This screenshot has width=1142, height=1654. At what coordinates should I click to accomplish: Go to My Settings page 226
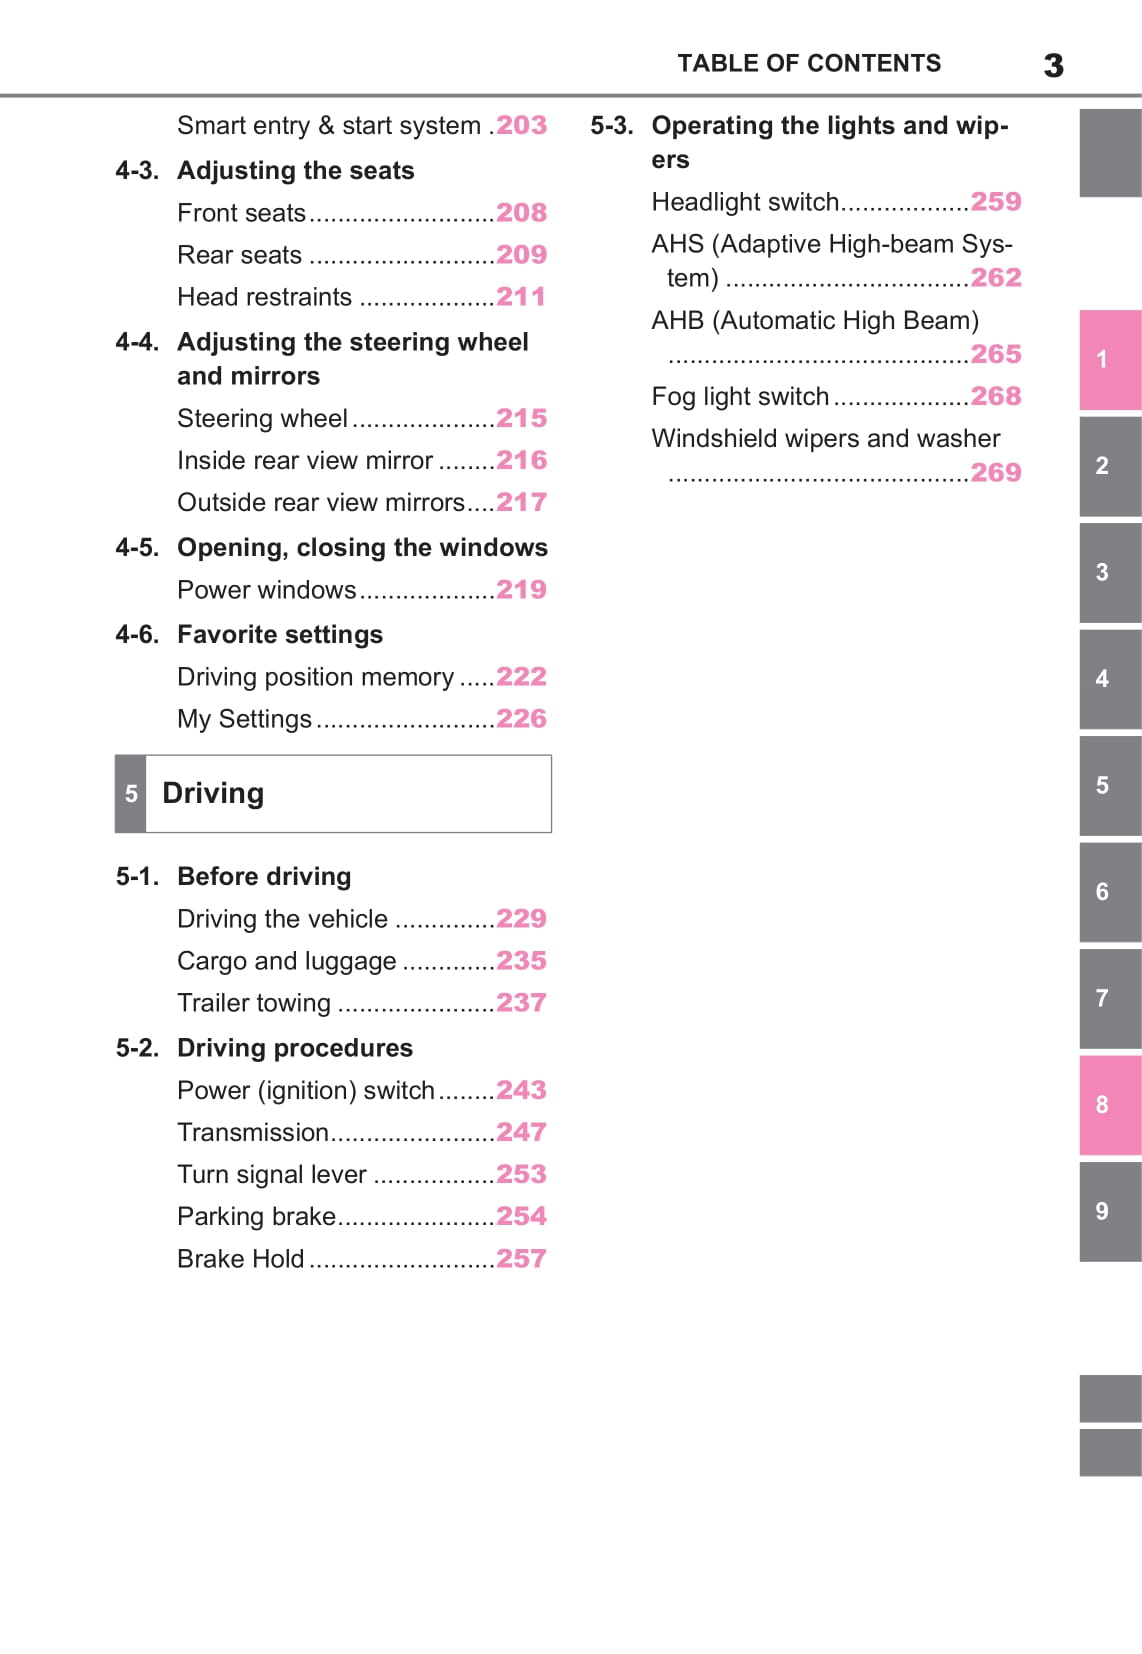[521, 719]
